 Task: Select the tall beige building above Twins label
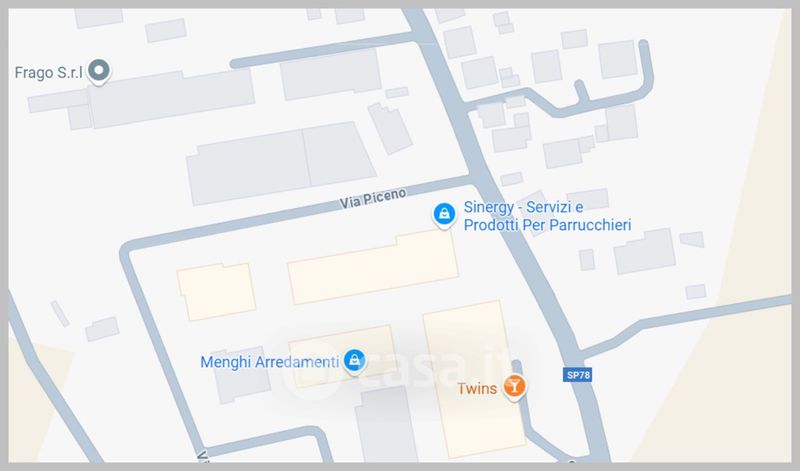(473, 379)
